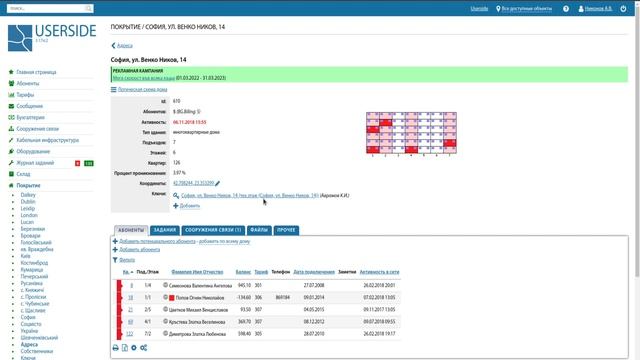Open apartment 122 link in table
Screen dimensions: 640x360
129,334
